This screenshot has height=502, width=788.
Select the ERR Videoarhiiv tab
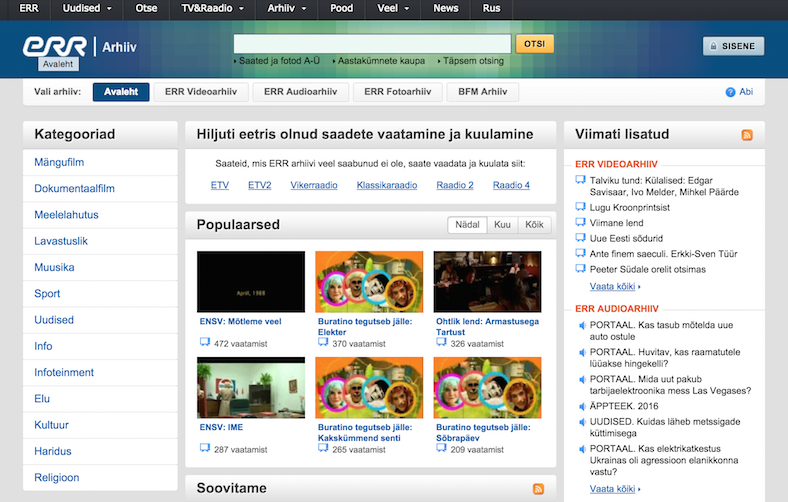[201, 92]
